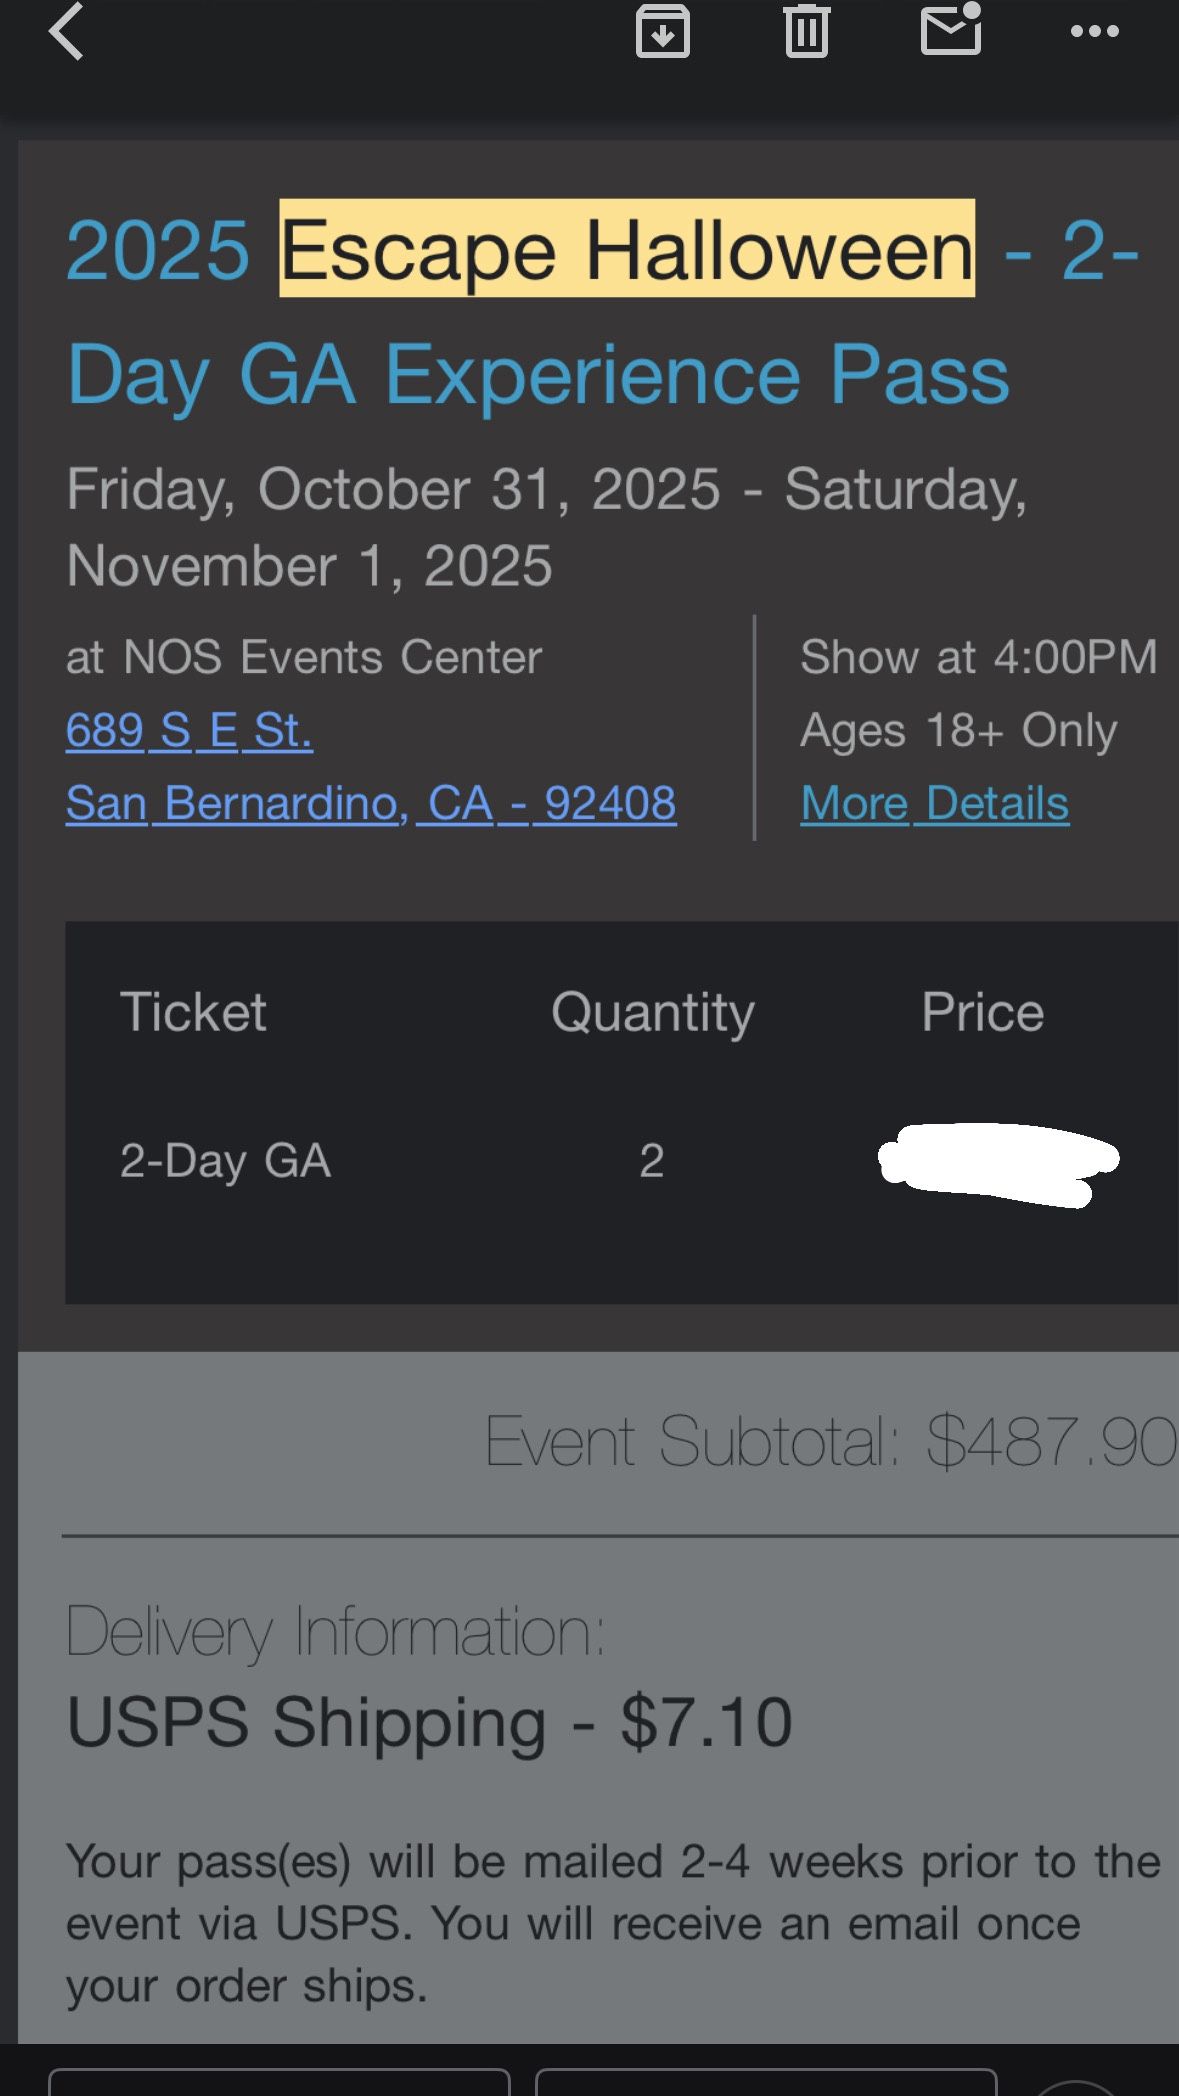Screen dimensions: 1179x2096
Task: Tap the Quantity column header
Action: 652,1012
